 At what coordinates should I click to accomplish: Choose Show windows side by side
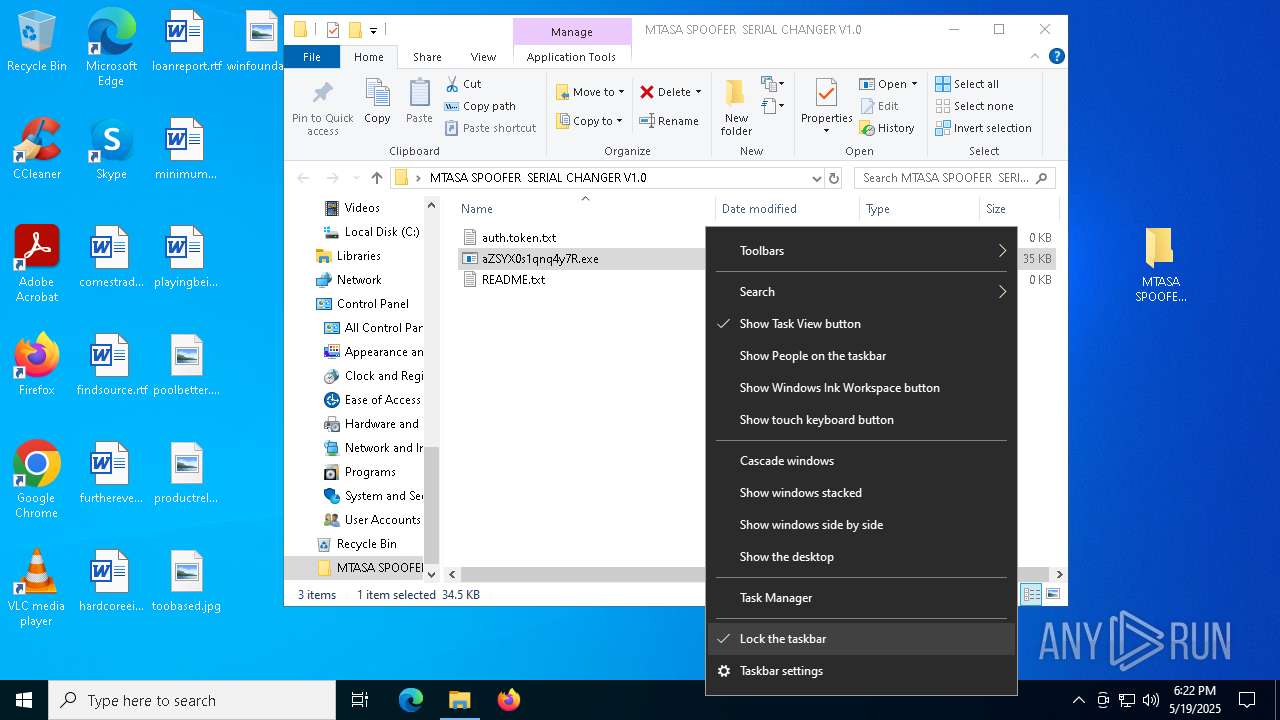[x=861, y=525]
